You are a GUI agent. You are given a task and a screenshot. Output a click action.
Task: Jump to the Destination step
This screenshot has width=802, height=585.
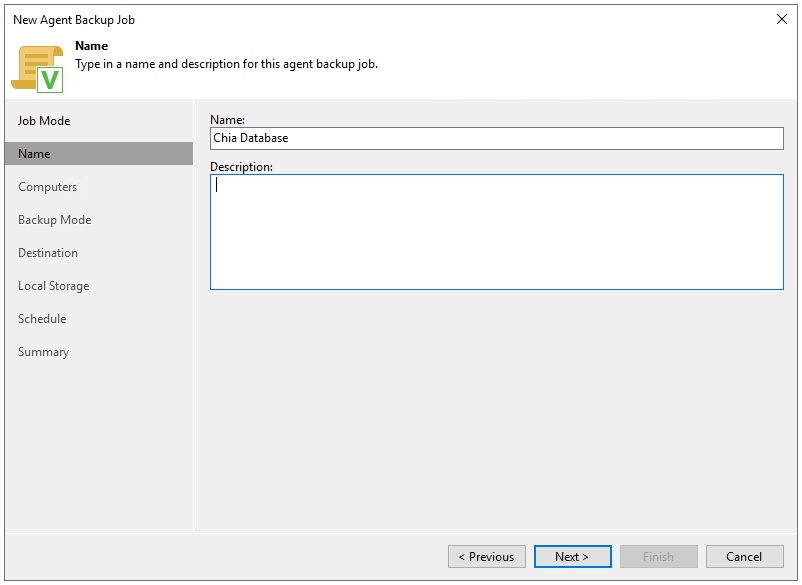48,253
